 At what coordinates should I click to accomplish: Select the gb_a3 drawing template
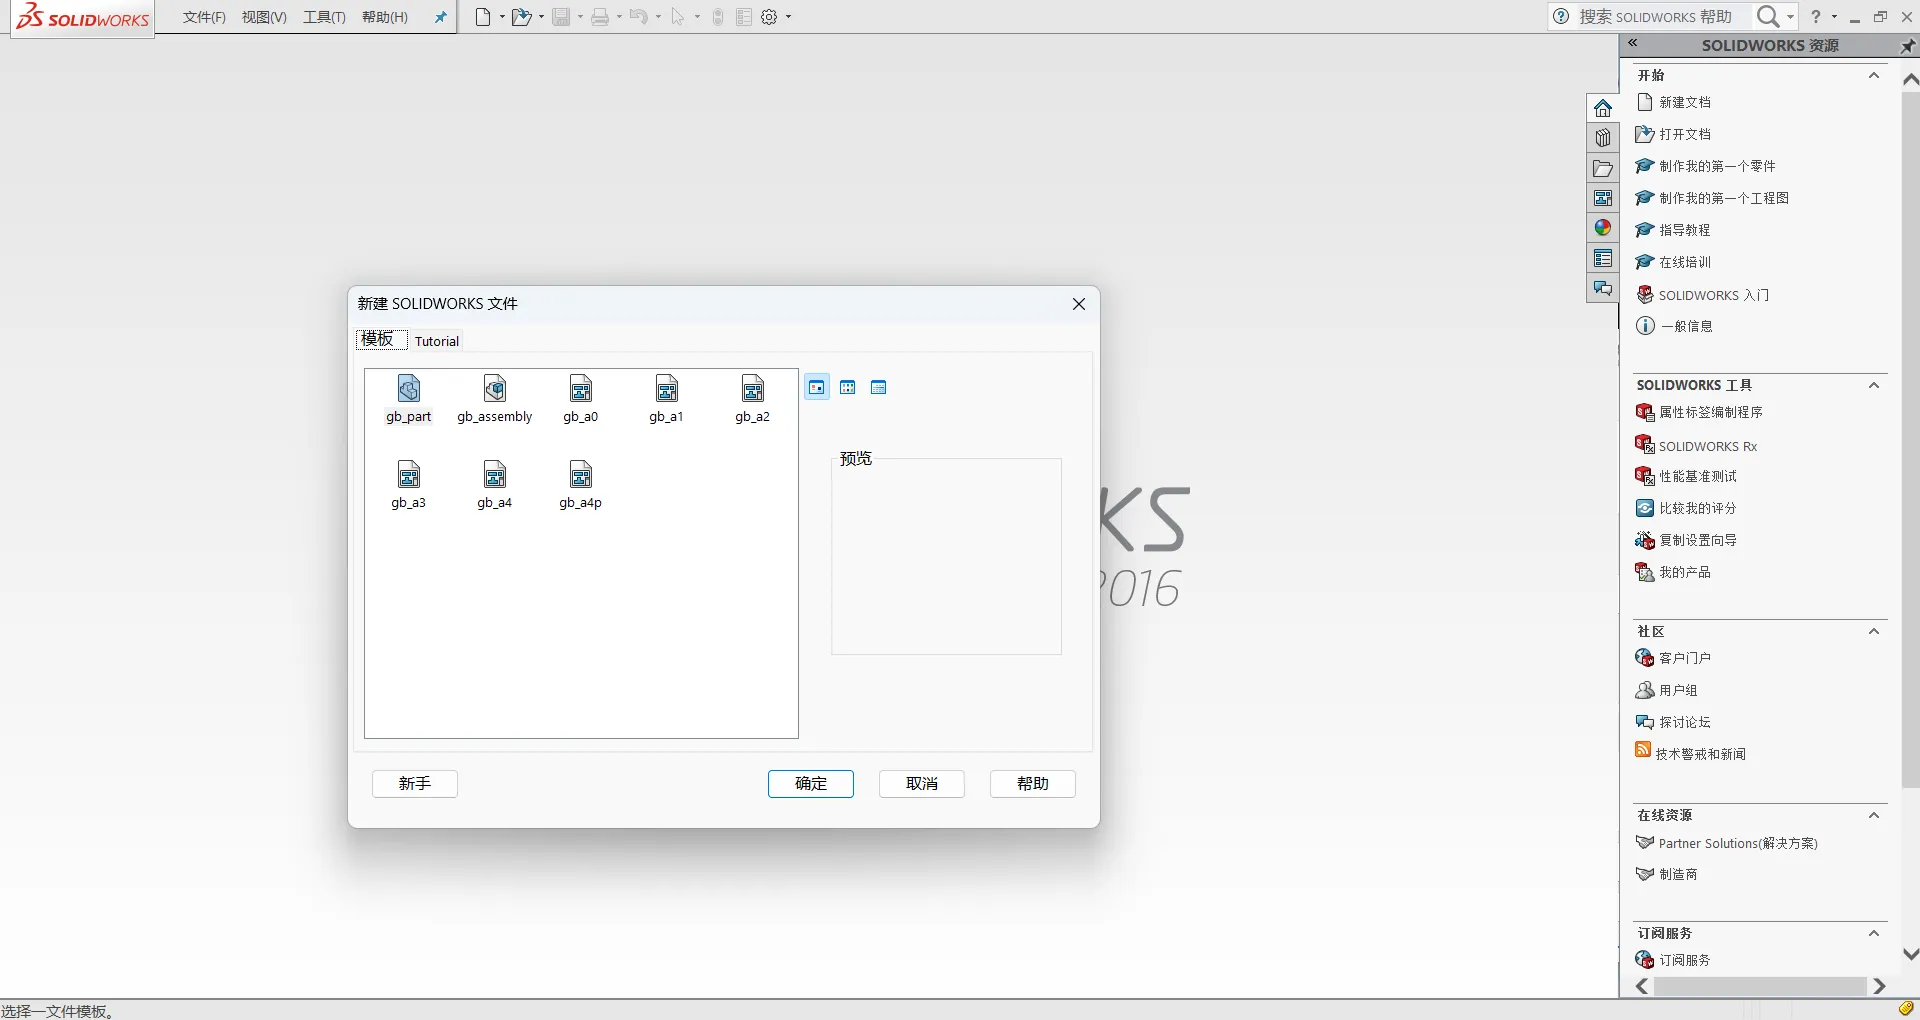(409, 485)
